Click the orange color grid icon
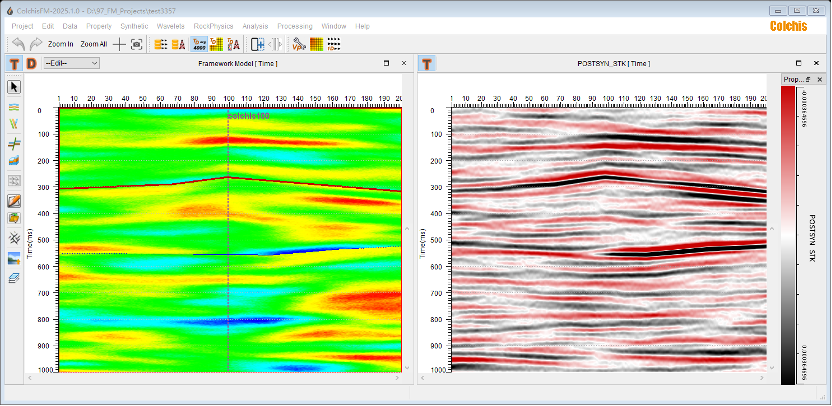832x406 pixels. point(316,45)
